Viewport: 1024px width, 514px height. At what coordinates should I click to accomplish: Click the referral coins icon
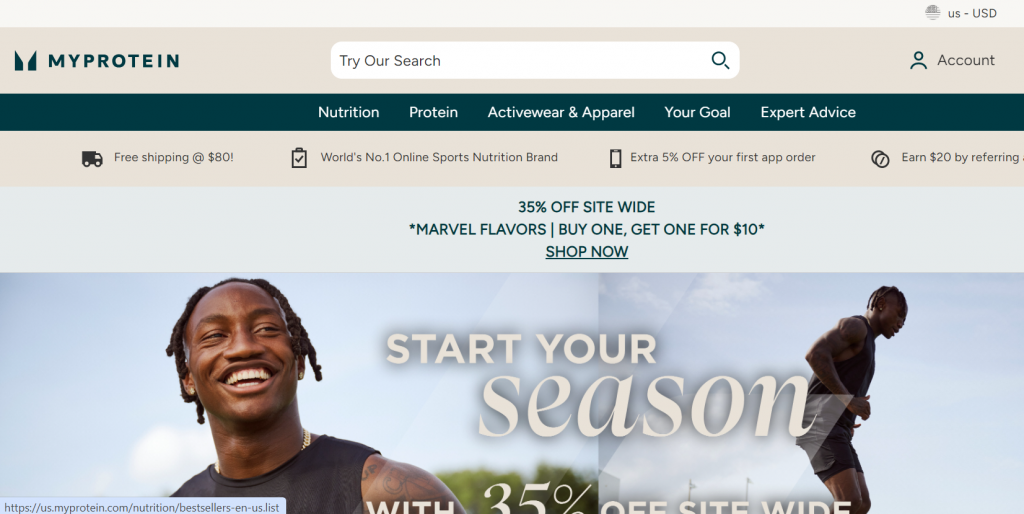tap(880, 159)
